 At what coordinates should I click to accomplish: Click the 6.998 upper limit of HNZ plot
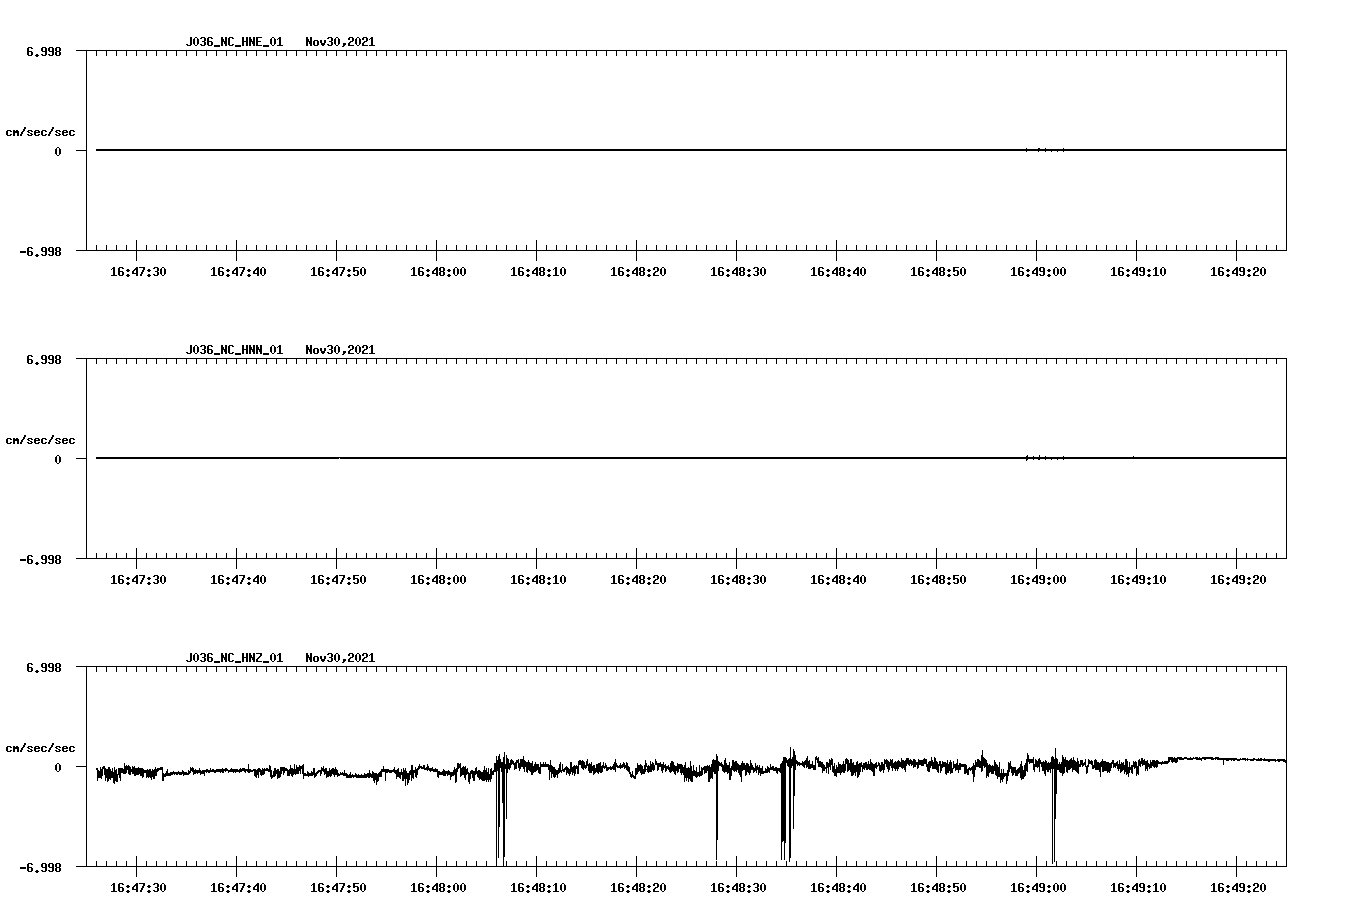(44, 667)
